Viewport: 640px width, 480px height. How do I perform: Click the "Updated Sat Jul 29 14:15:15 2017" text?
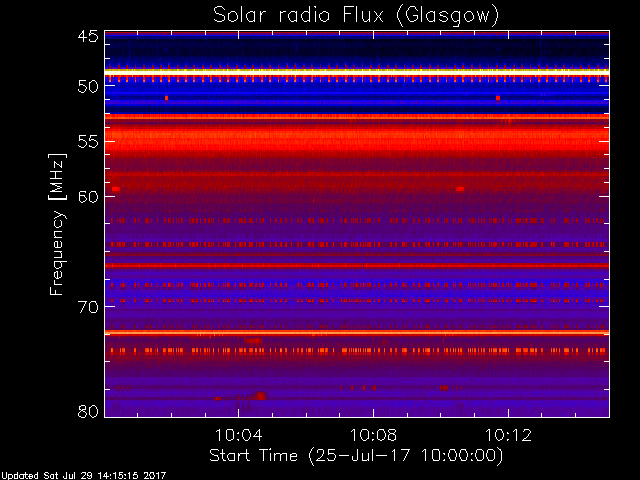click(84, 476)
